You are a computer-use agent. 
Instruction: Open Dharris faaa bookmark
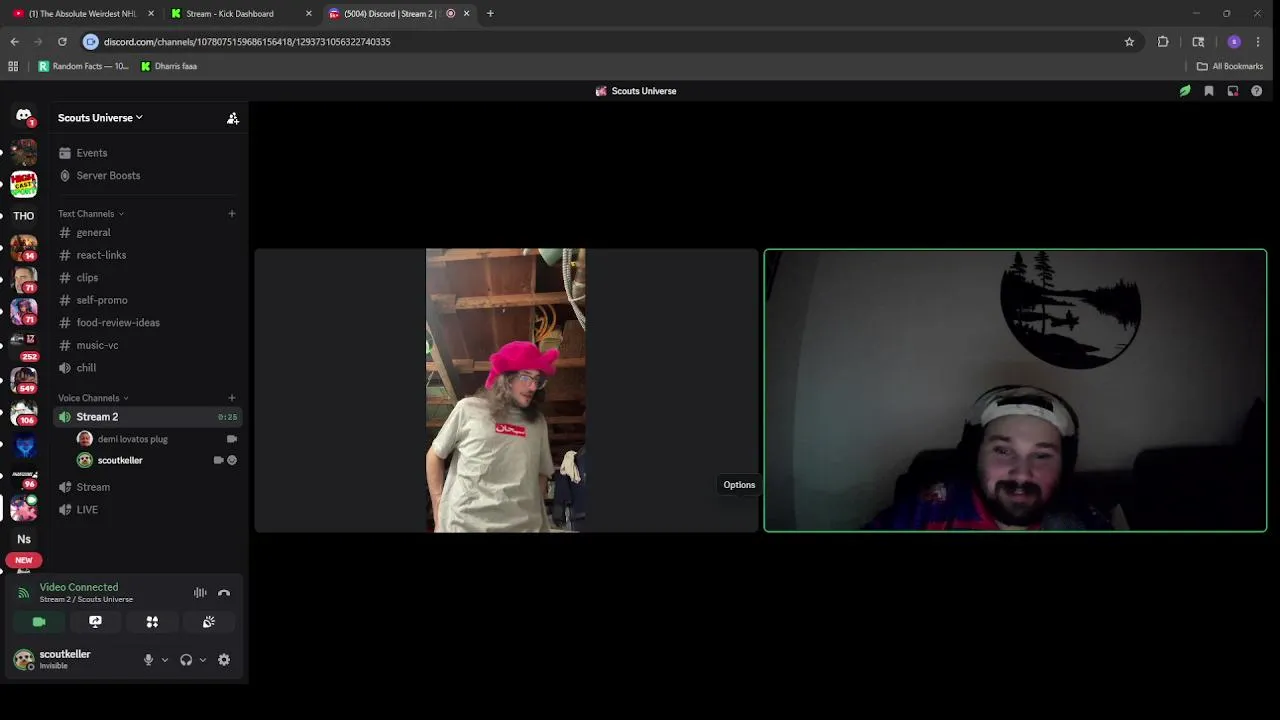pos(169,66)
